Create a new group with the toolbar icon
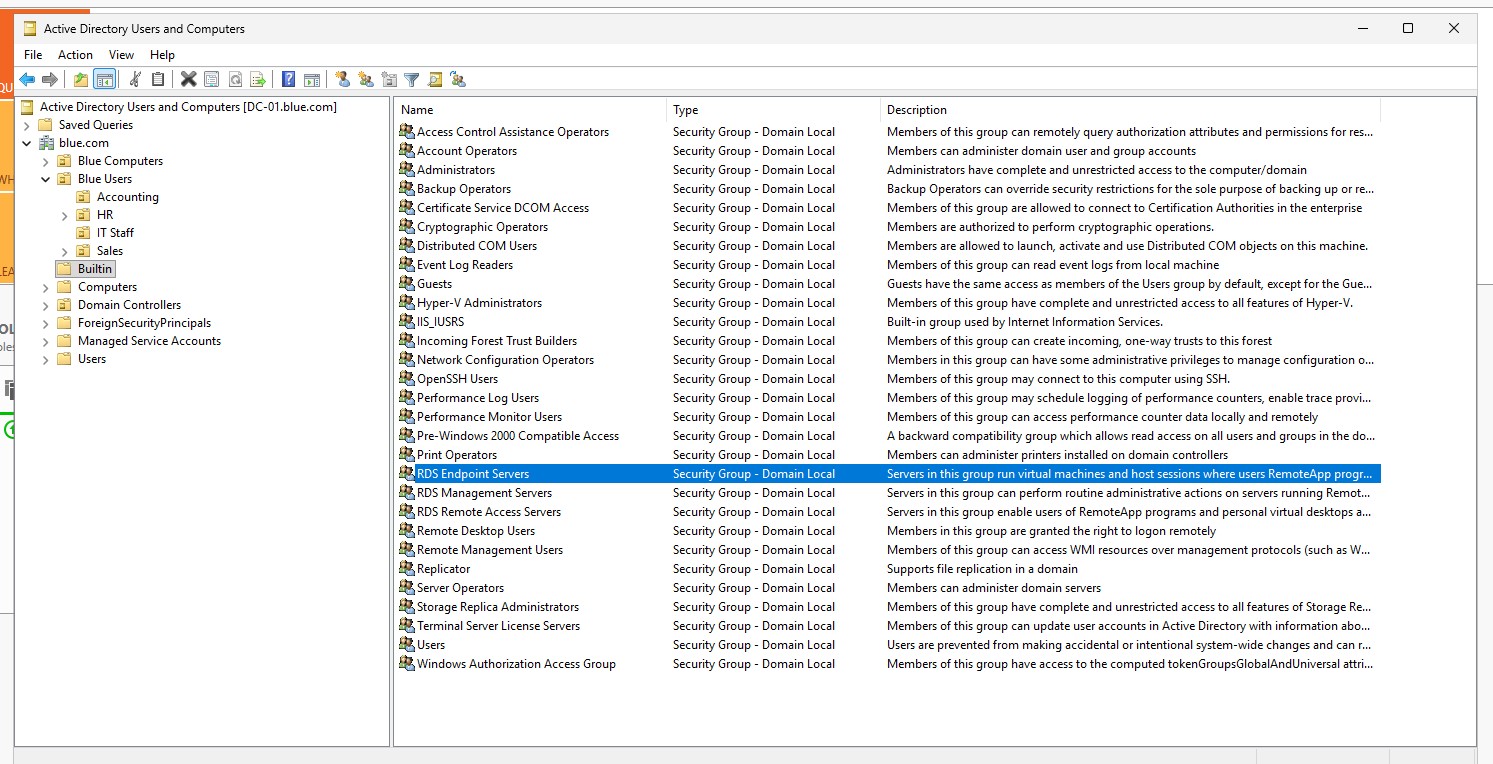Image resolution: width=1493 pixels, height=764 pixels. [365, 80]
